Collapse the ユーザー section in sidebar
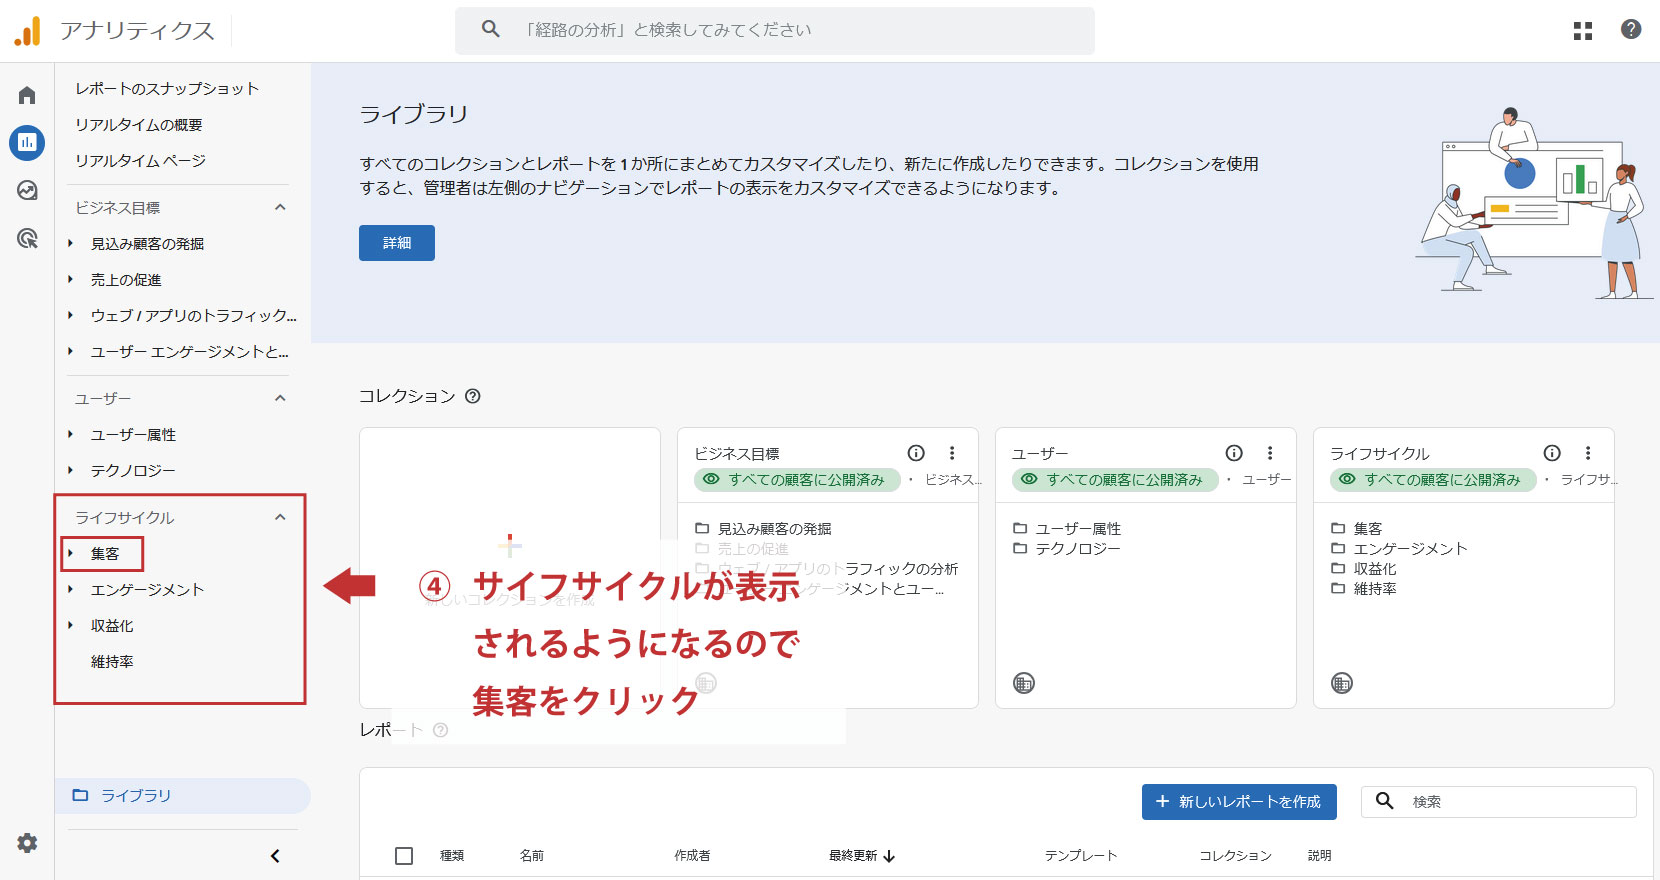1660x880 pixels. [x=280, y=399]
